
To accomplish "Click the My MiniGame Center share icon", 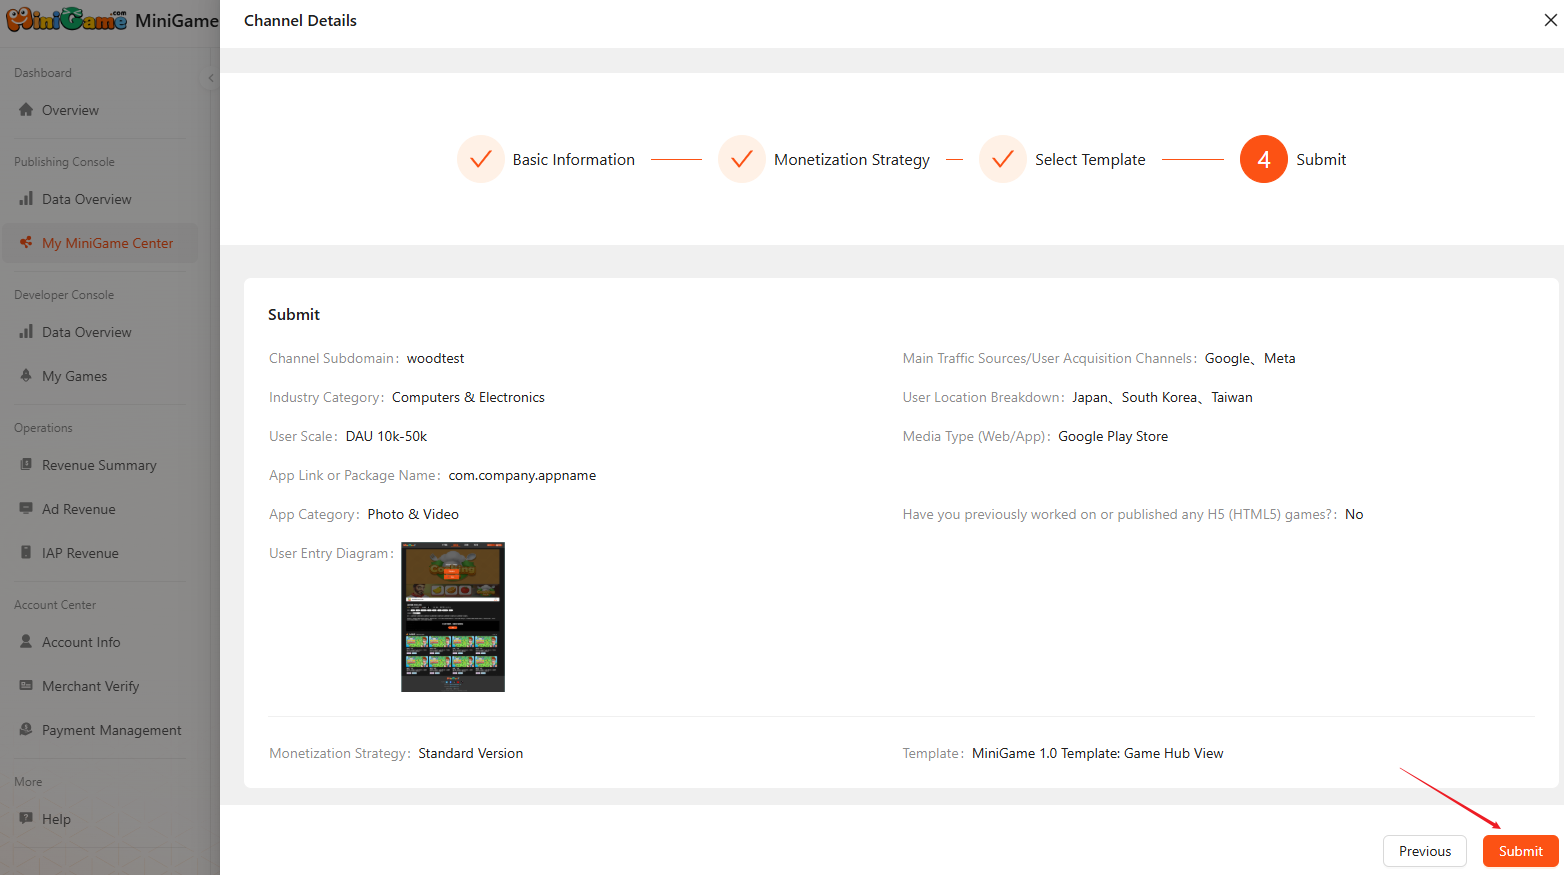I will point(26,242).
